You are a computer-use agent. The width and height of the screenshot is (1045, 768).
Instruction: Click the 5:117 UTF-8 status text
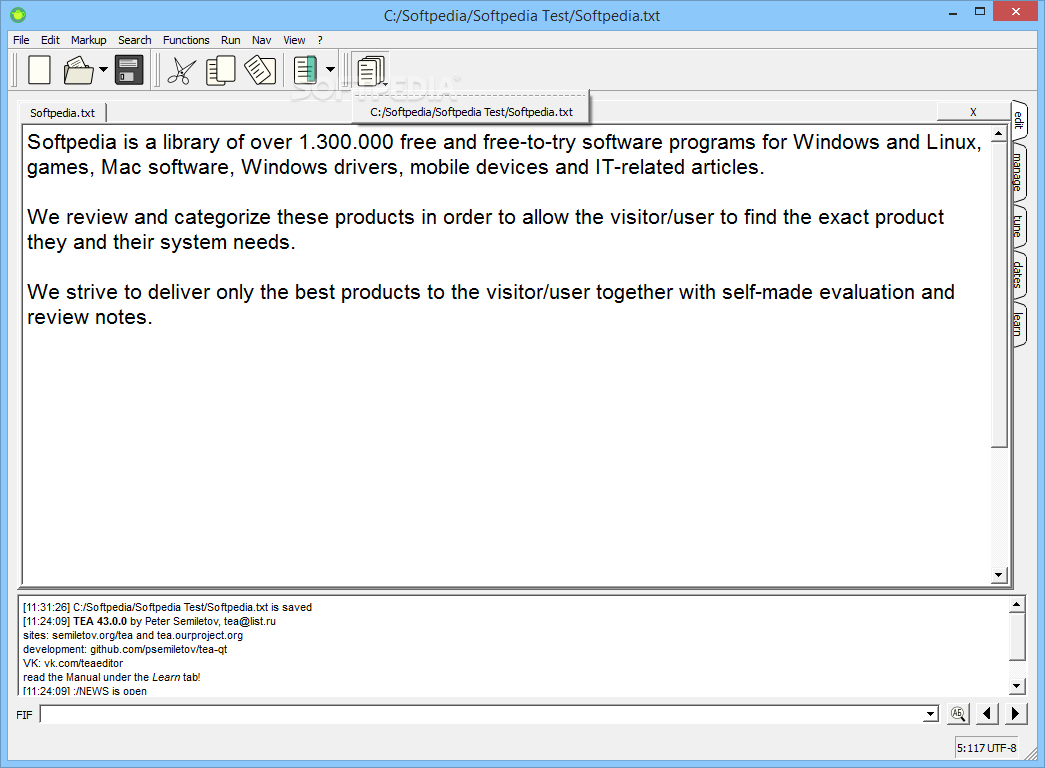986,748
